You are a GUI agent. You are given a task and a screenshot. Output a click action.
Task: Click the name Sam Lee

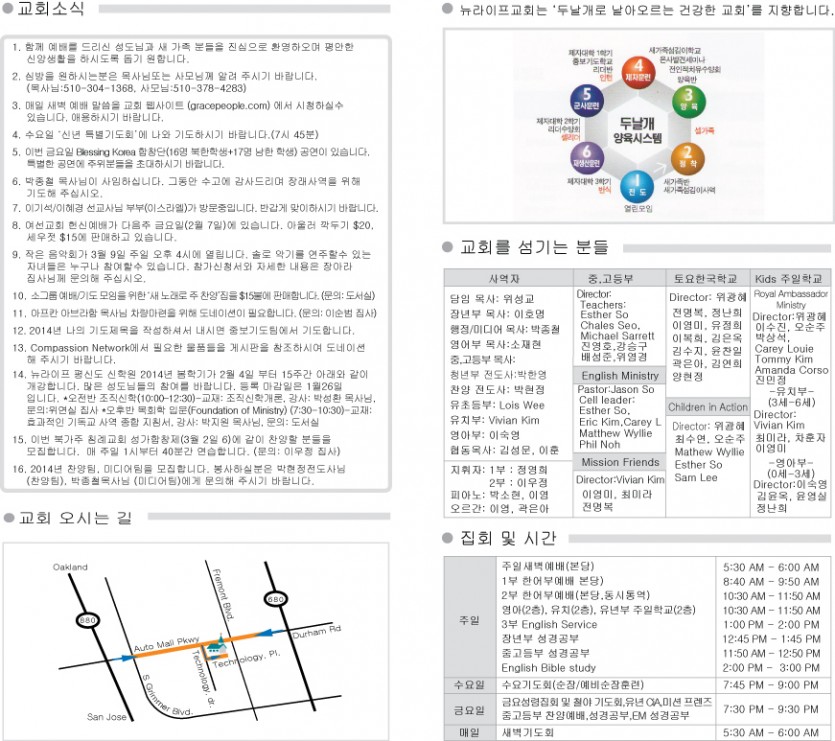click(695, 478)
